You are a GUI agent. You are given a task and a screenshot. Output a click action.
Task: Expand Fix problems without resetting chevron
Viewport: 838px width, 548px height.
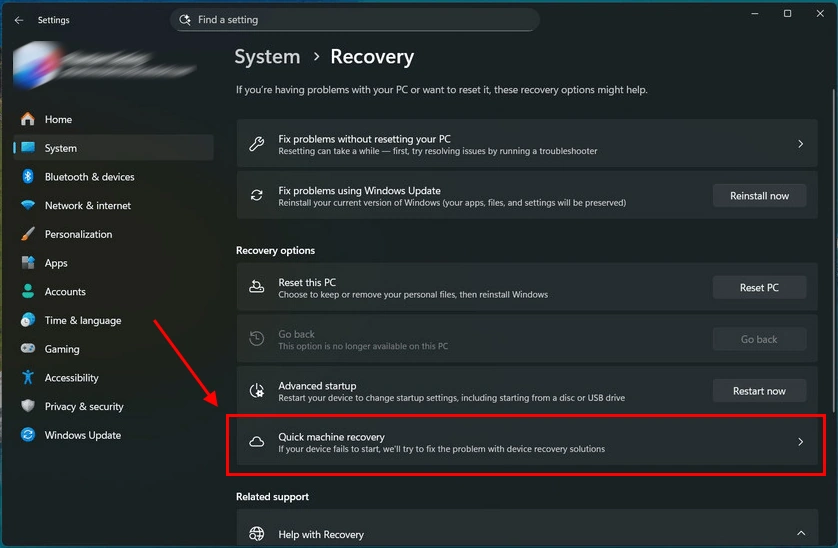[x=800, y=144]
